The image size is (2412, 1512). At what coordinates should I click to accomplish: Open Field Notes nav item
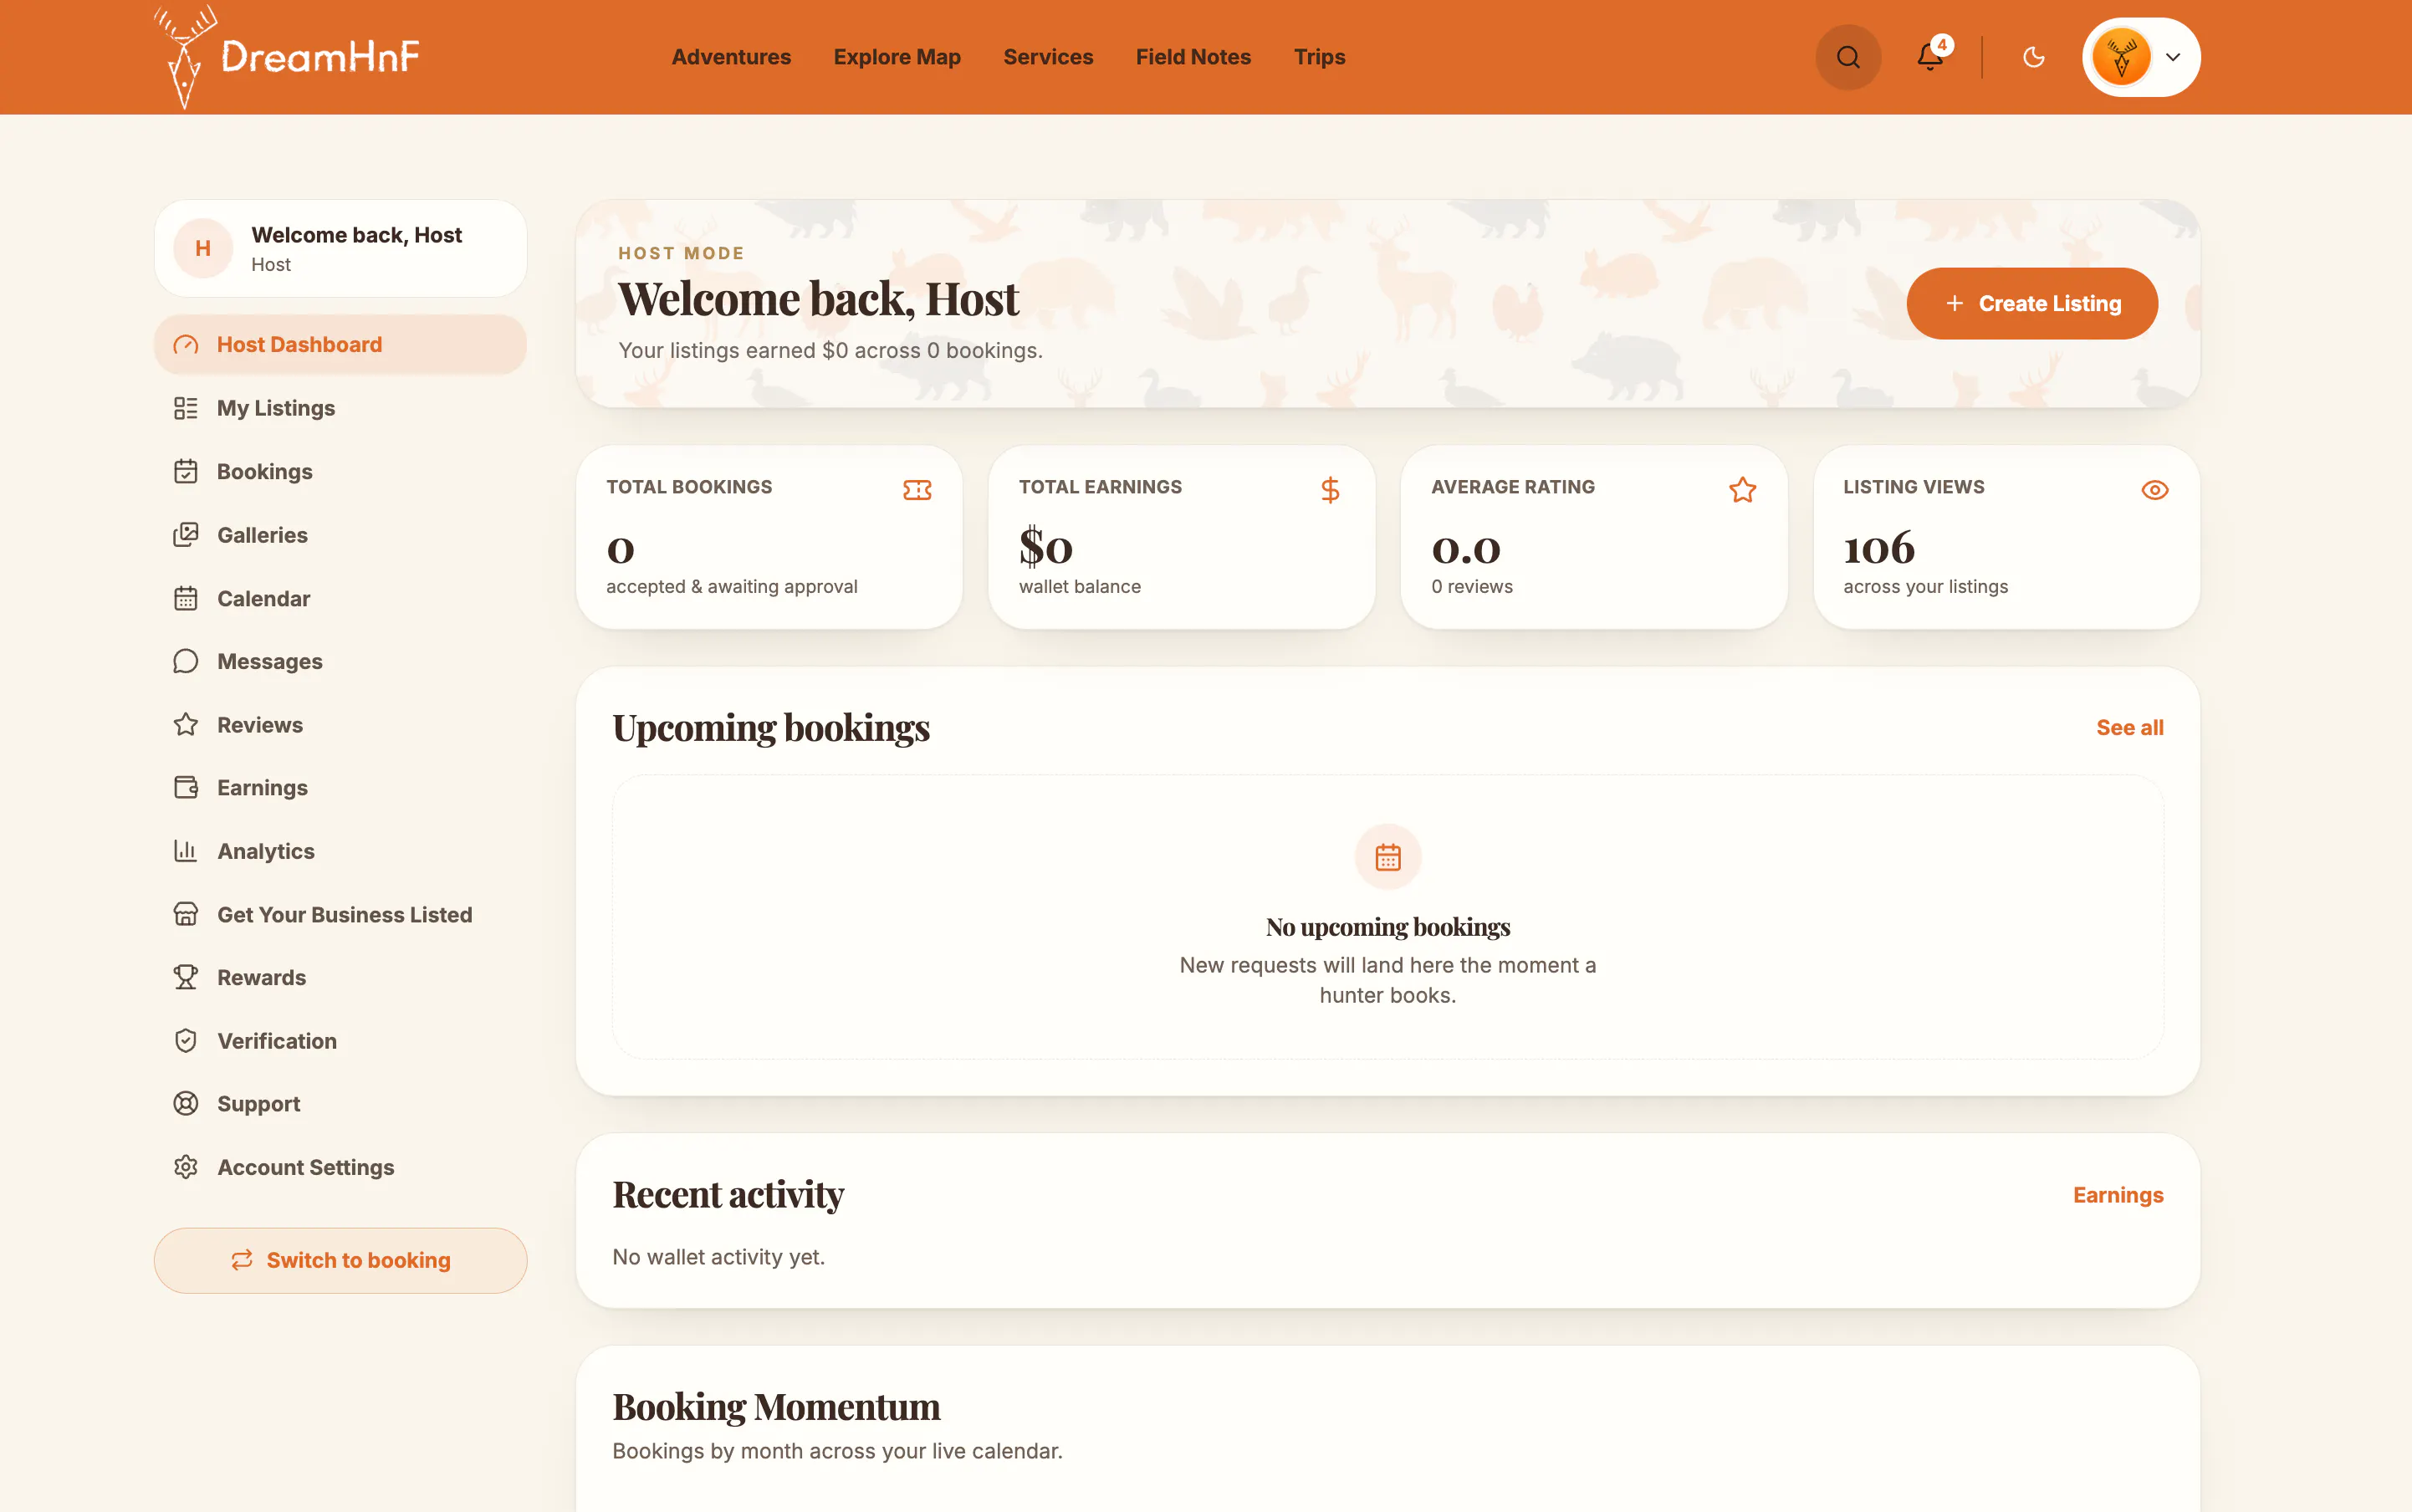pyautogui.click(x=1193, y=57)
